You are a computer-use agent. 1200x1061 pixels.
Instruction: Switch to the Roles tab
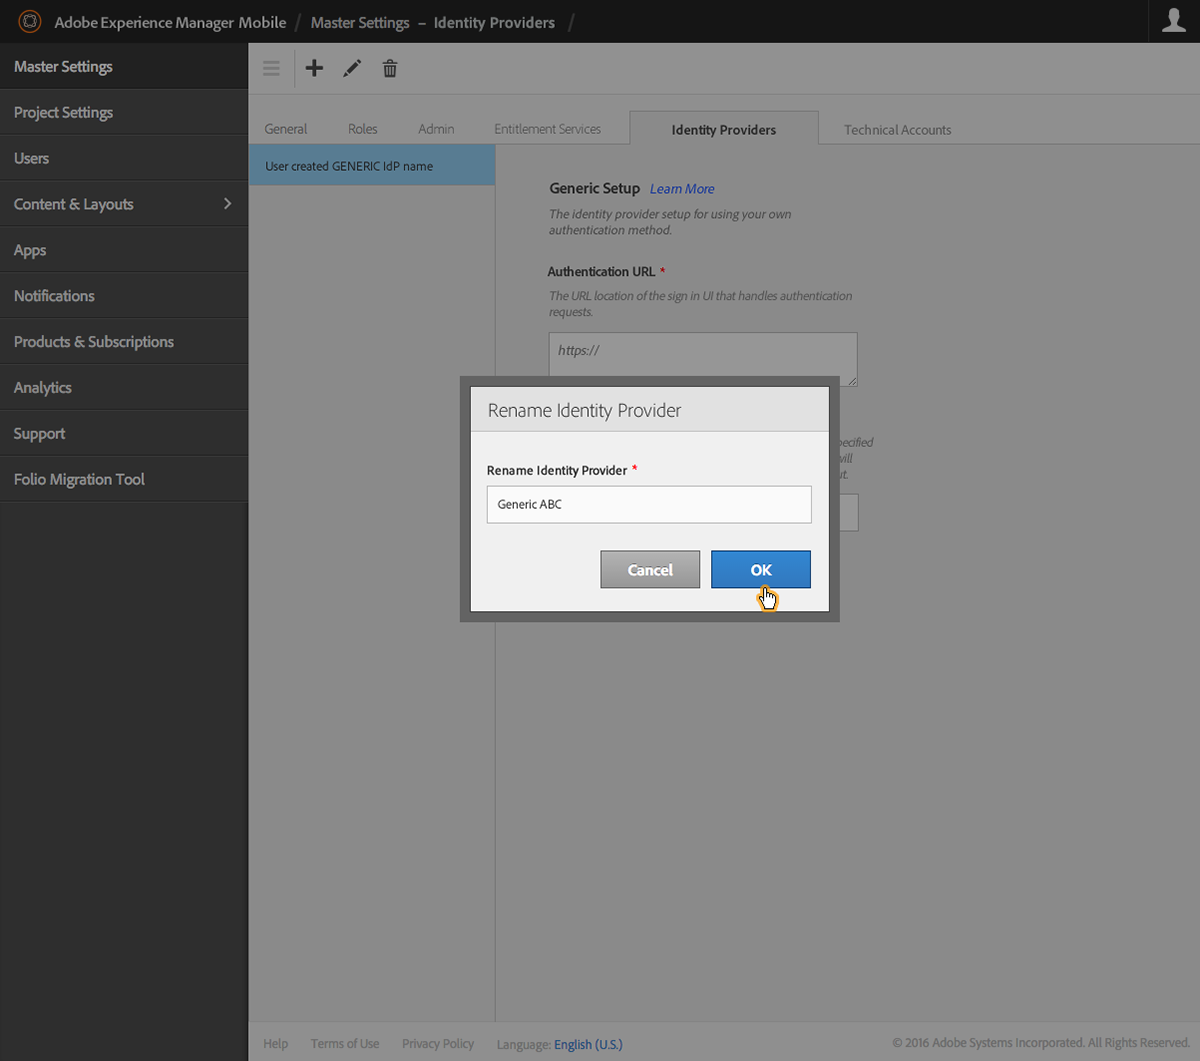pyautogui.click(x=363, y=129)
